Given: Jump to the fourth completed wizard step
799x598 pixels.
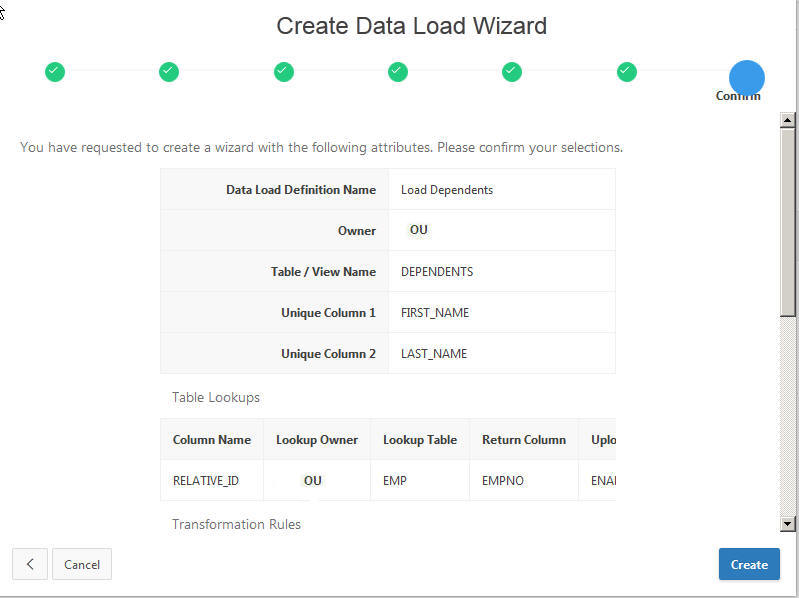Looking at the screenshot, I should click(x=398, y=71).
